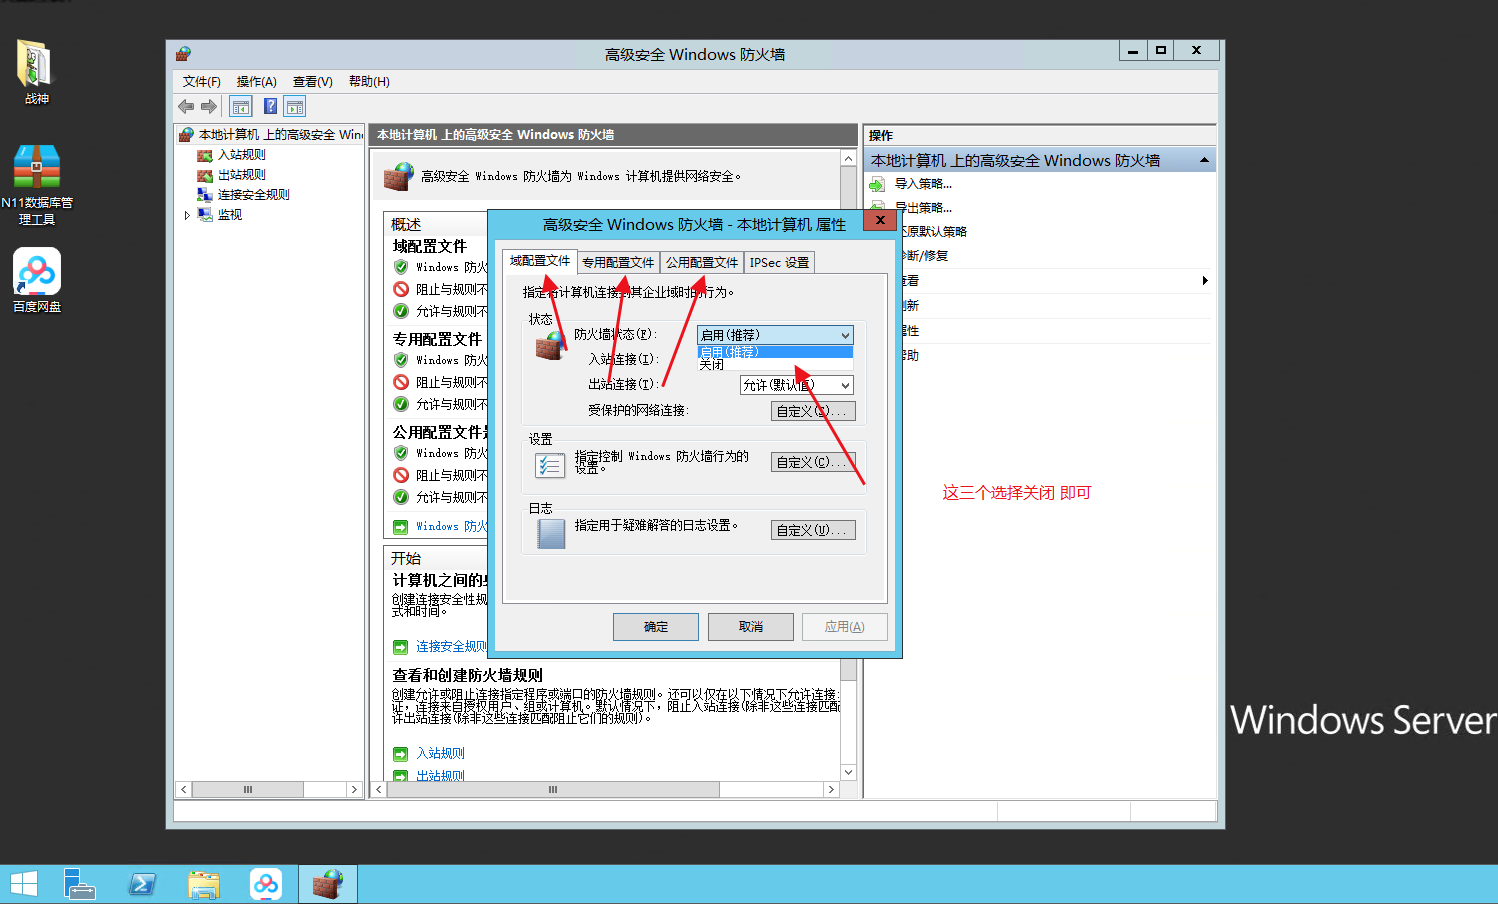Switch to the 专用配置文件 tab
Viewport: 1498px width, 904px height.
(x=618, y=262)
